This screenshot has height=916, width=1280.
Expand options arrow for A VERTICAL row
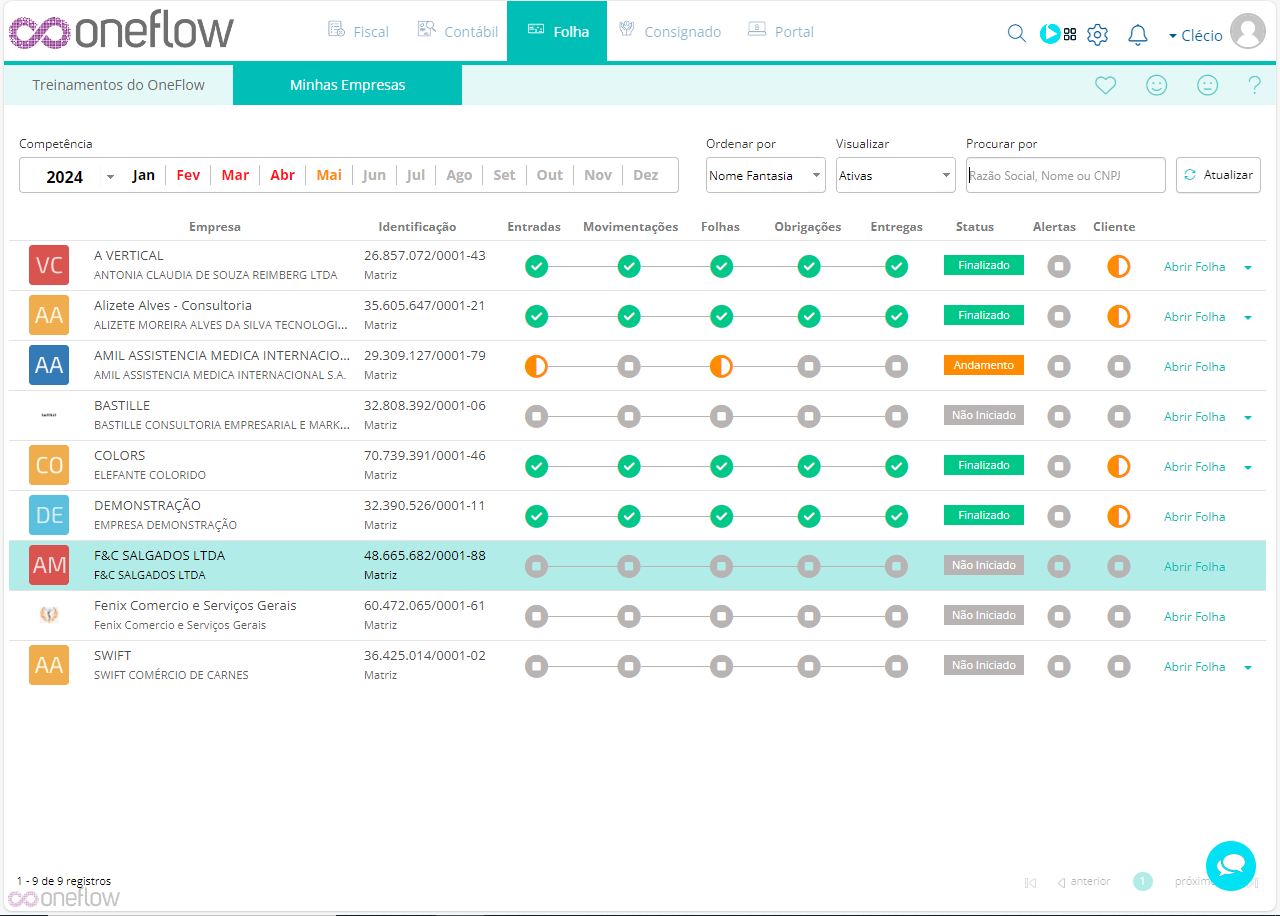click(x=1248, y=267)
